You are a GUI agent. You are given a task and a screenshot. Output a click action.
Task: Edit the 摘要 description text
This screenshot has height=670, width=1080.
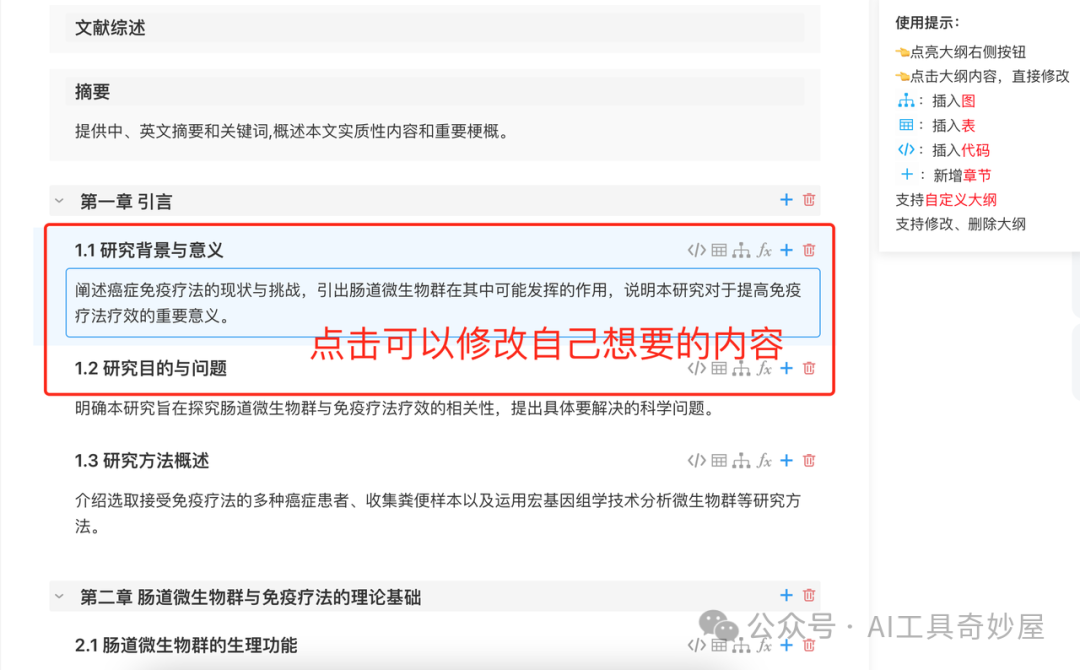(x=292, y=132)
